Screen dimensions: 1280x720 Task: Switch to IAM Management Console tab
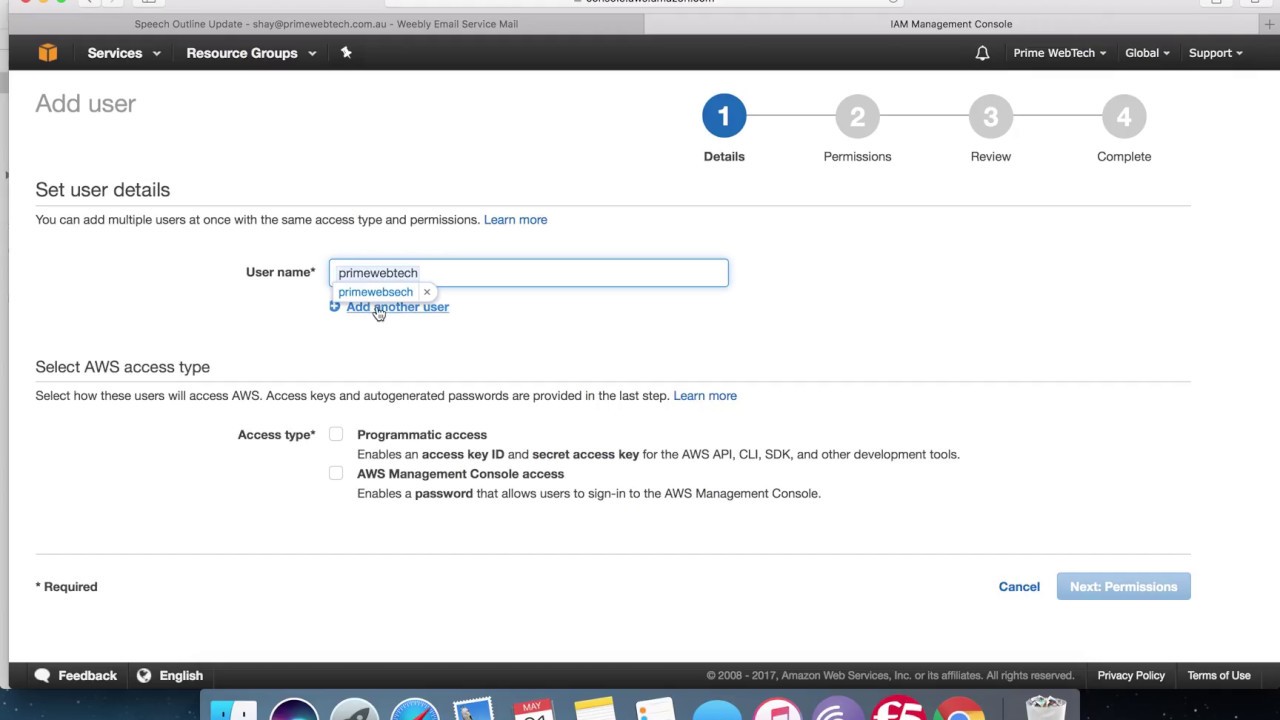tap(951, 24)
